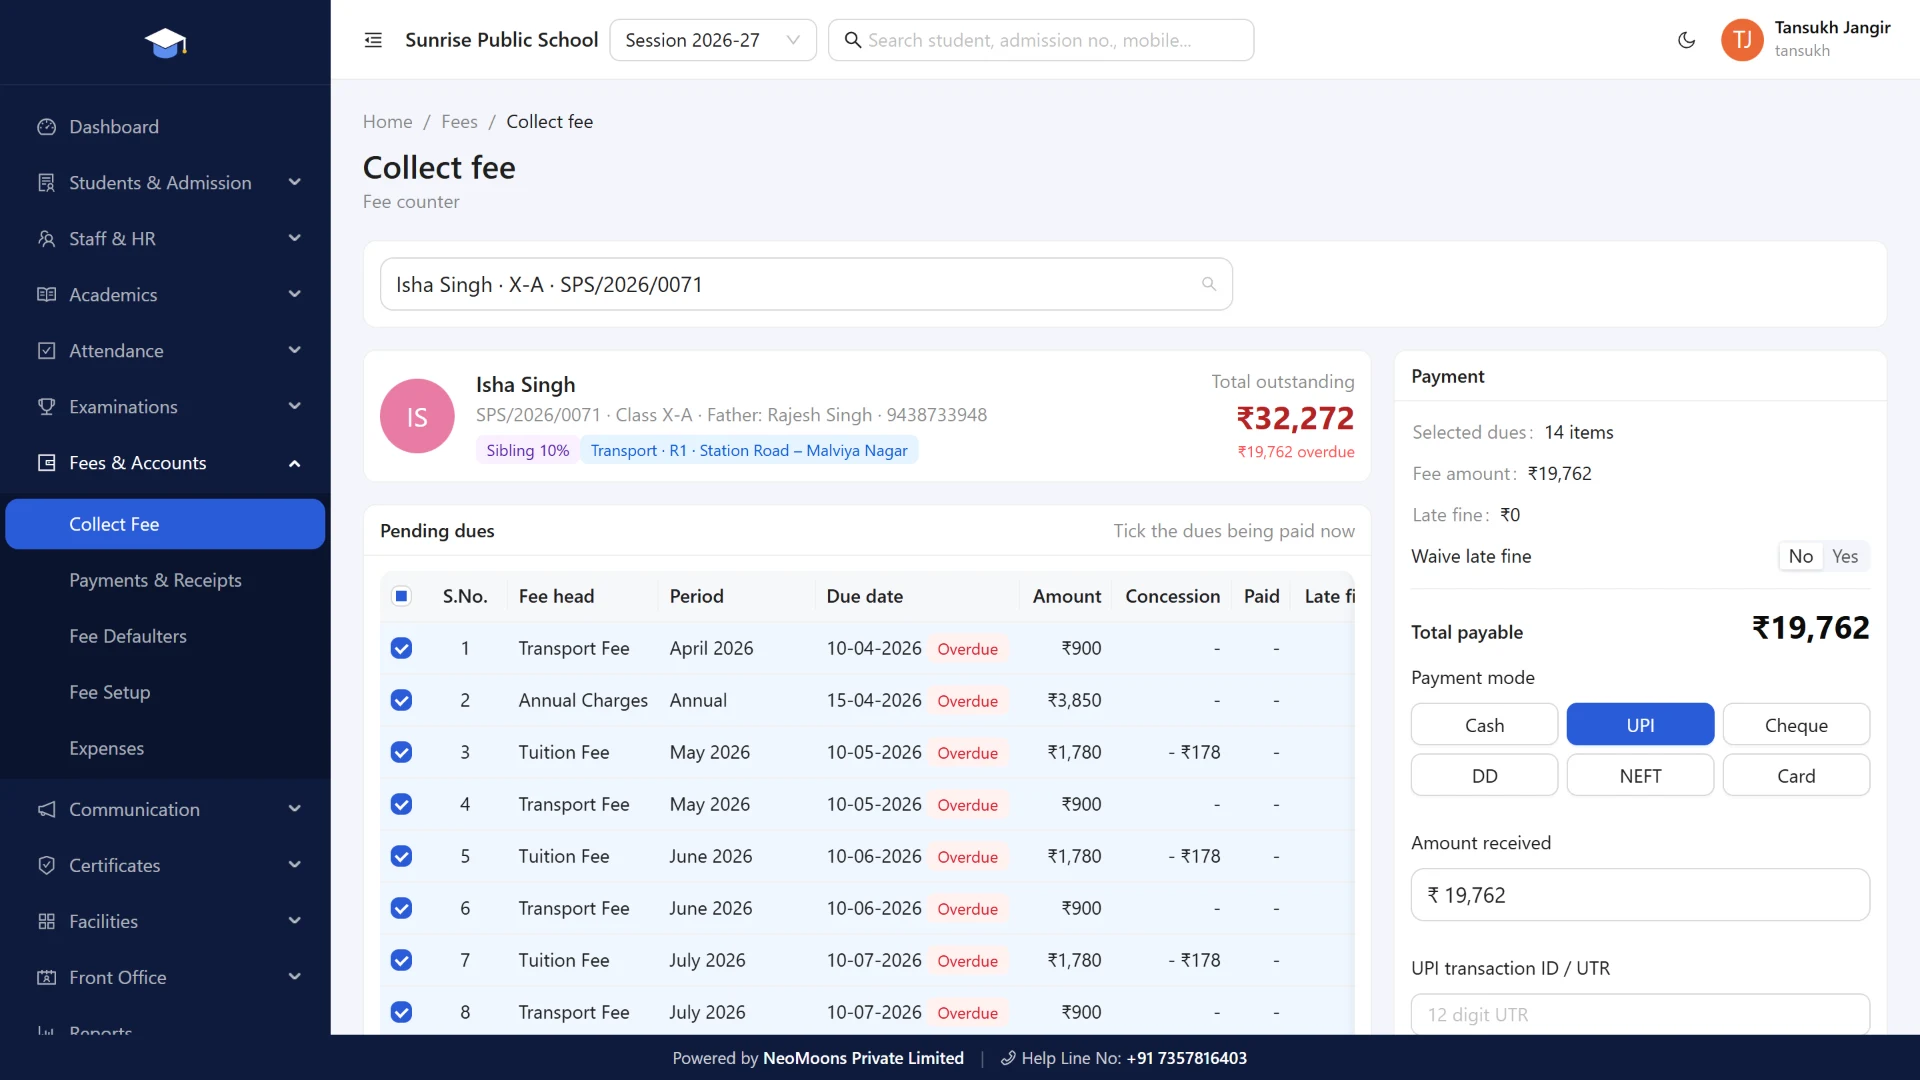Viewport: 1920px width, 1080px height.
Task: Uncheck Transport Fee June 2026 checkbox
Action: (401, 908)
